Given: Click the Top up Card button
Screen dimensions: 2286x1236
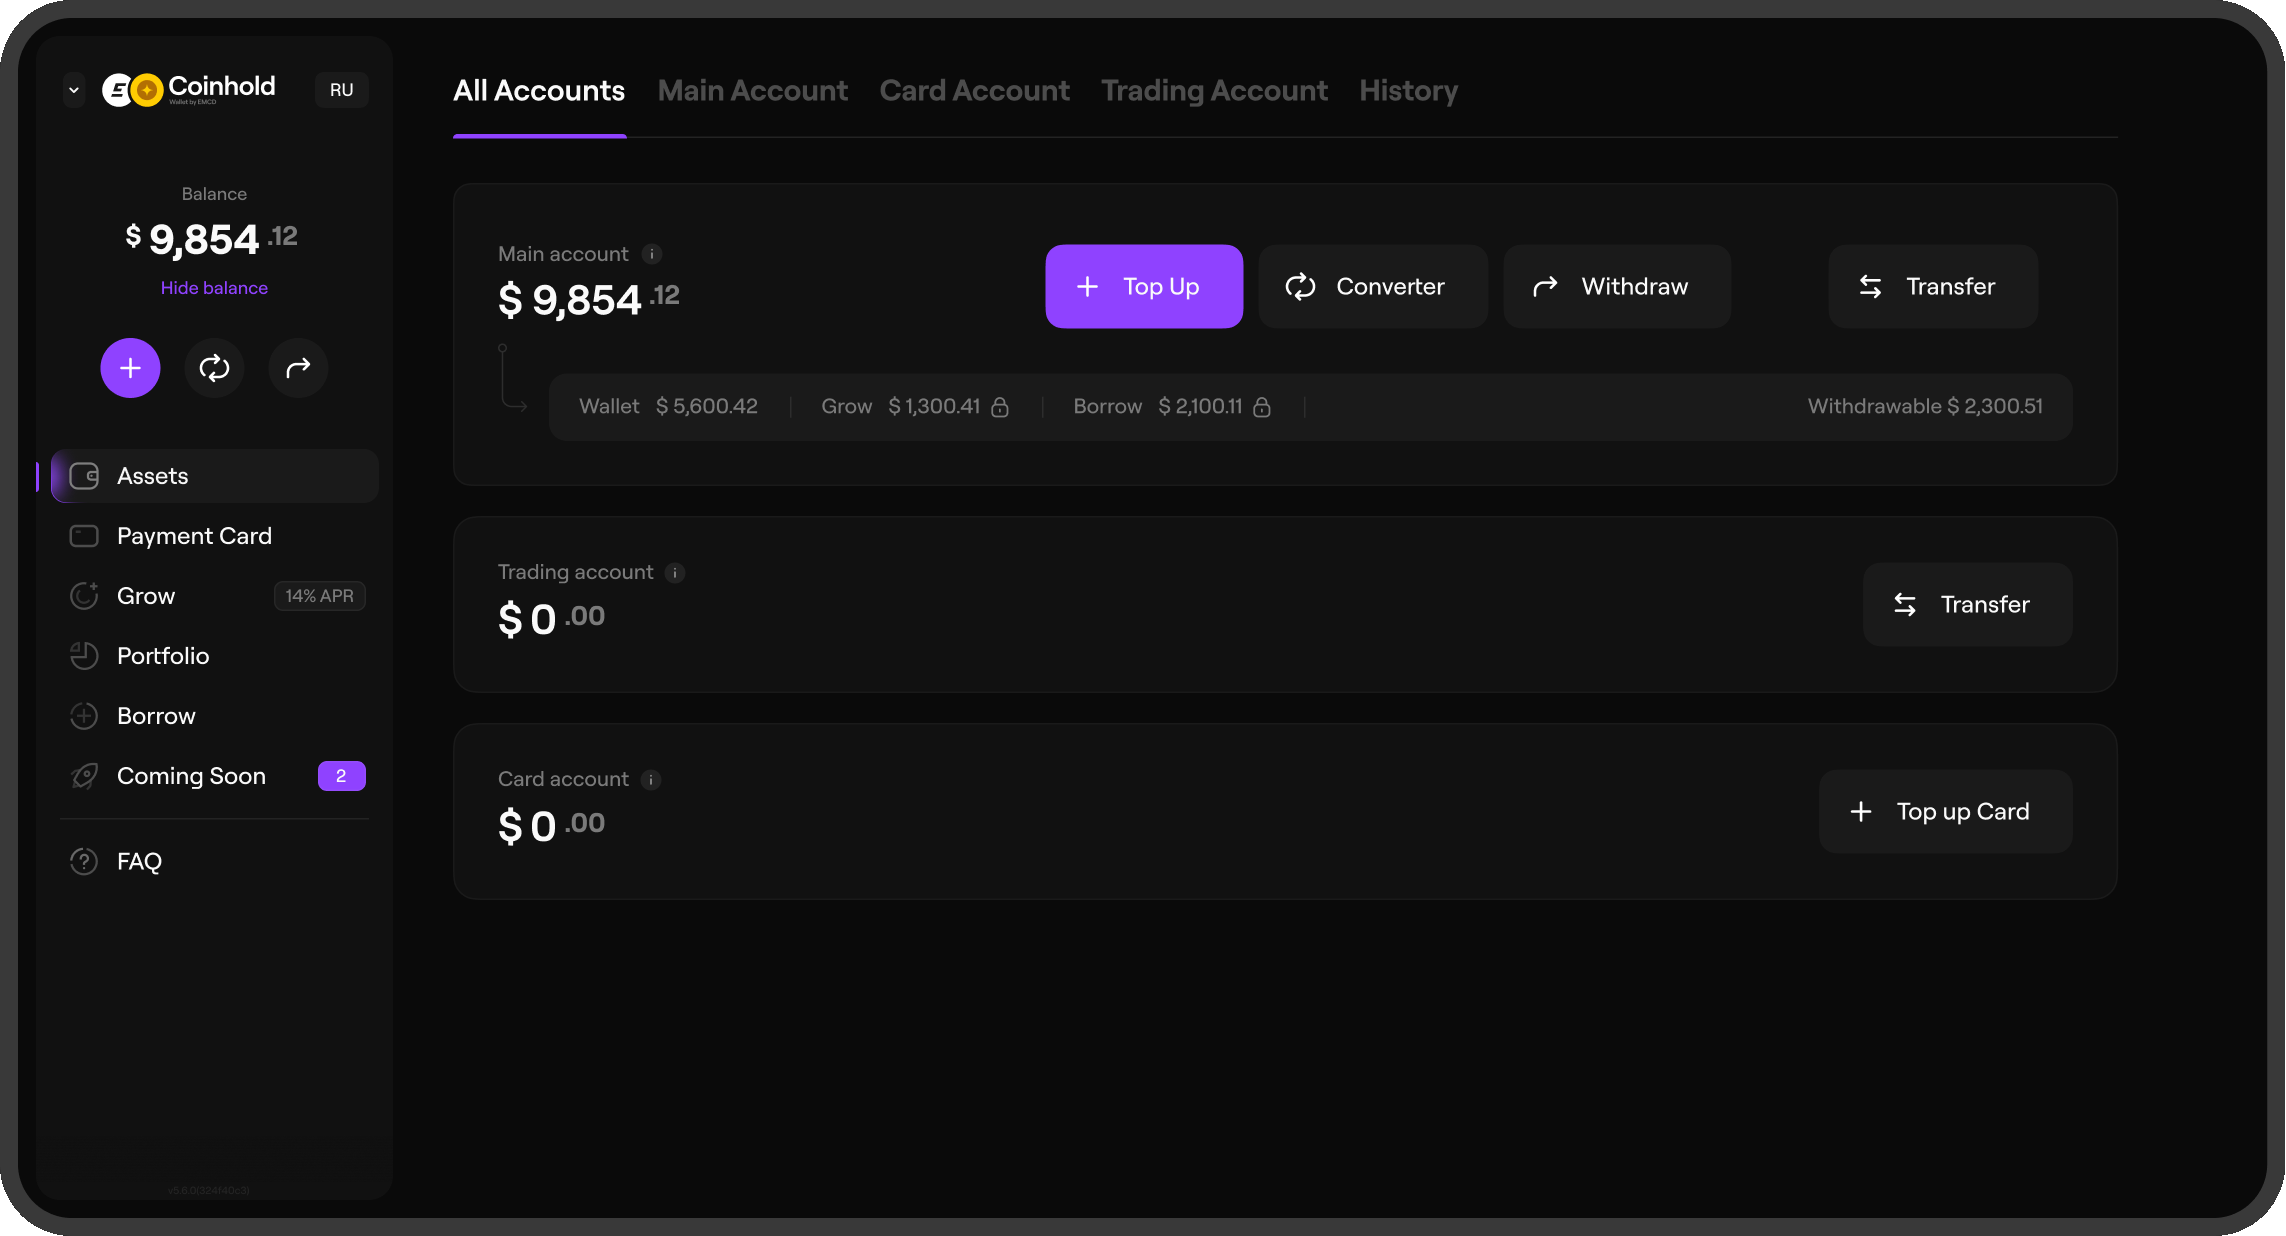Looking at the screenshot, I should tap(1945, 811).
